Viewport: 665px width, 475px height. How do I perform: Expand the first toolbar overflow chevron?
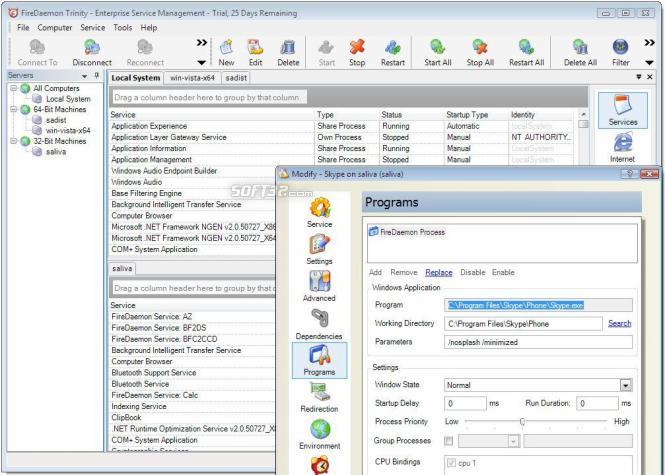[x=201, y=42]
